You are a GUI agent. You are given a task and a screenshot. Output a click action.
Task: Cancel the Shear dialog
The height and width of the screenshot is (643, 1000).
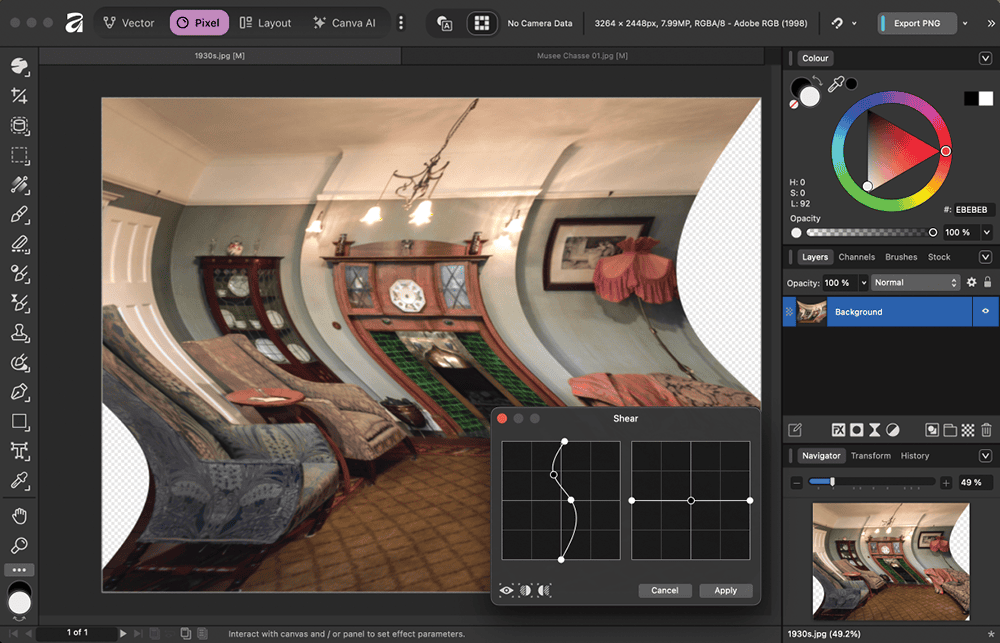click(664, 591)
